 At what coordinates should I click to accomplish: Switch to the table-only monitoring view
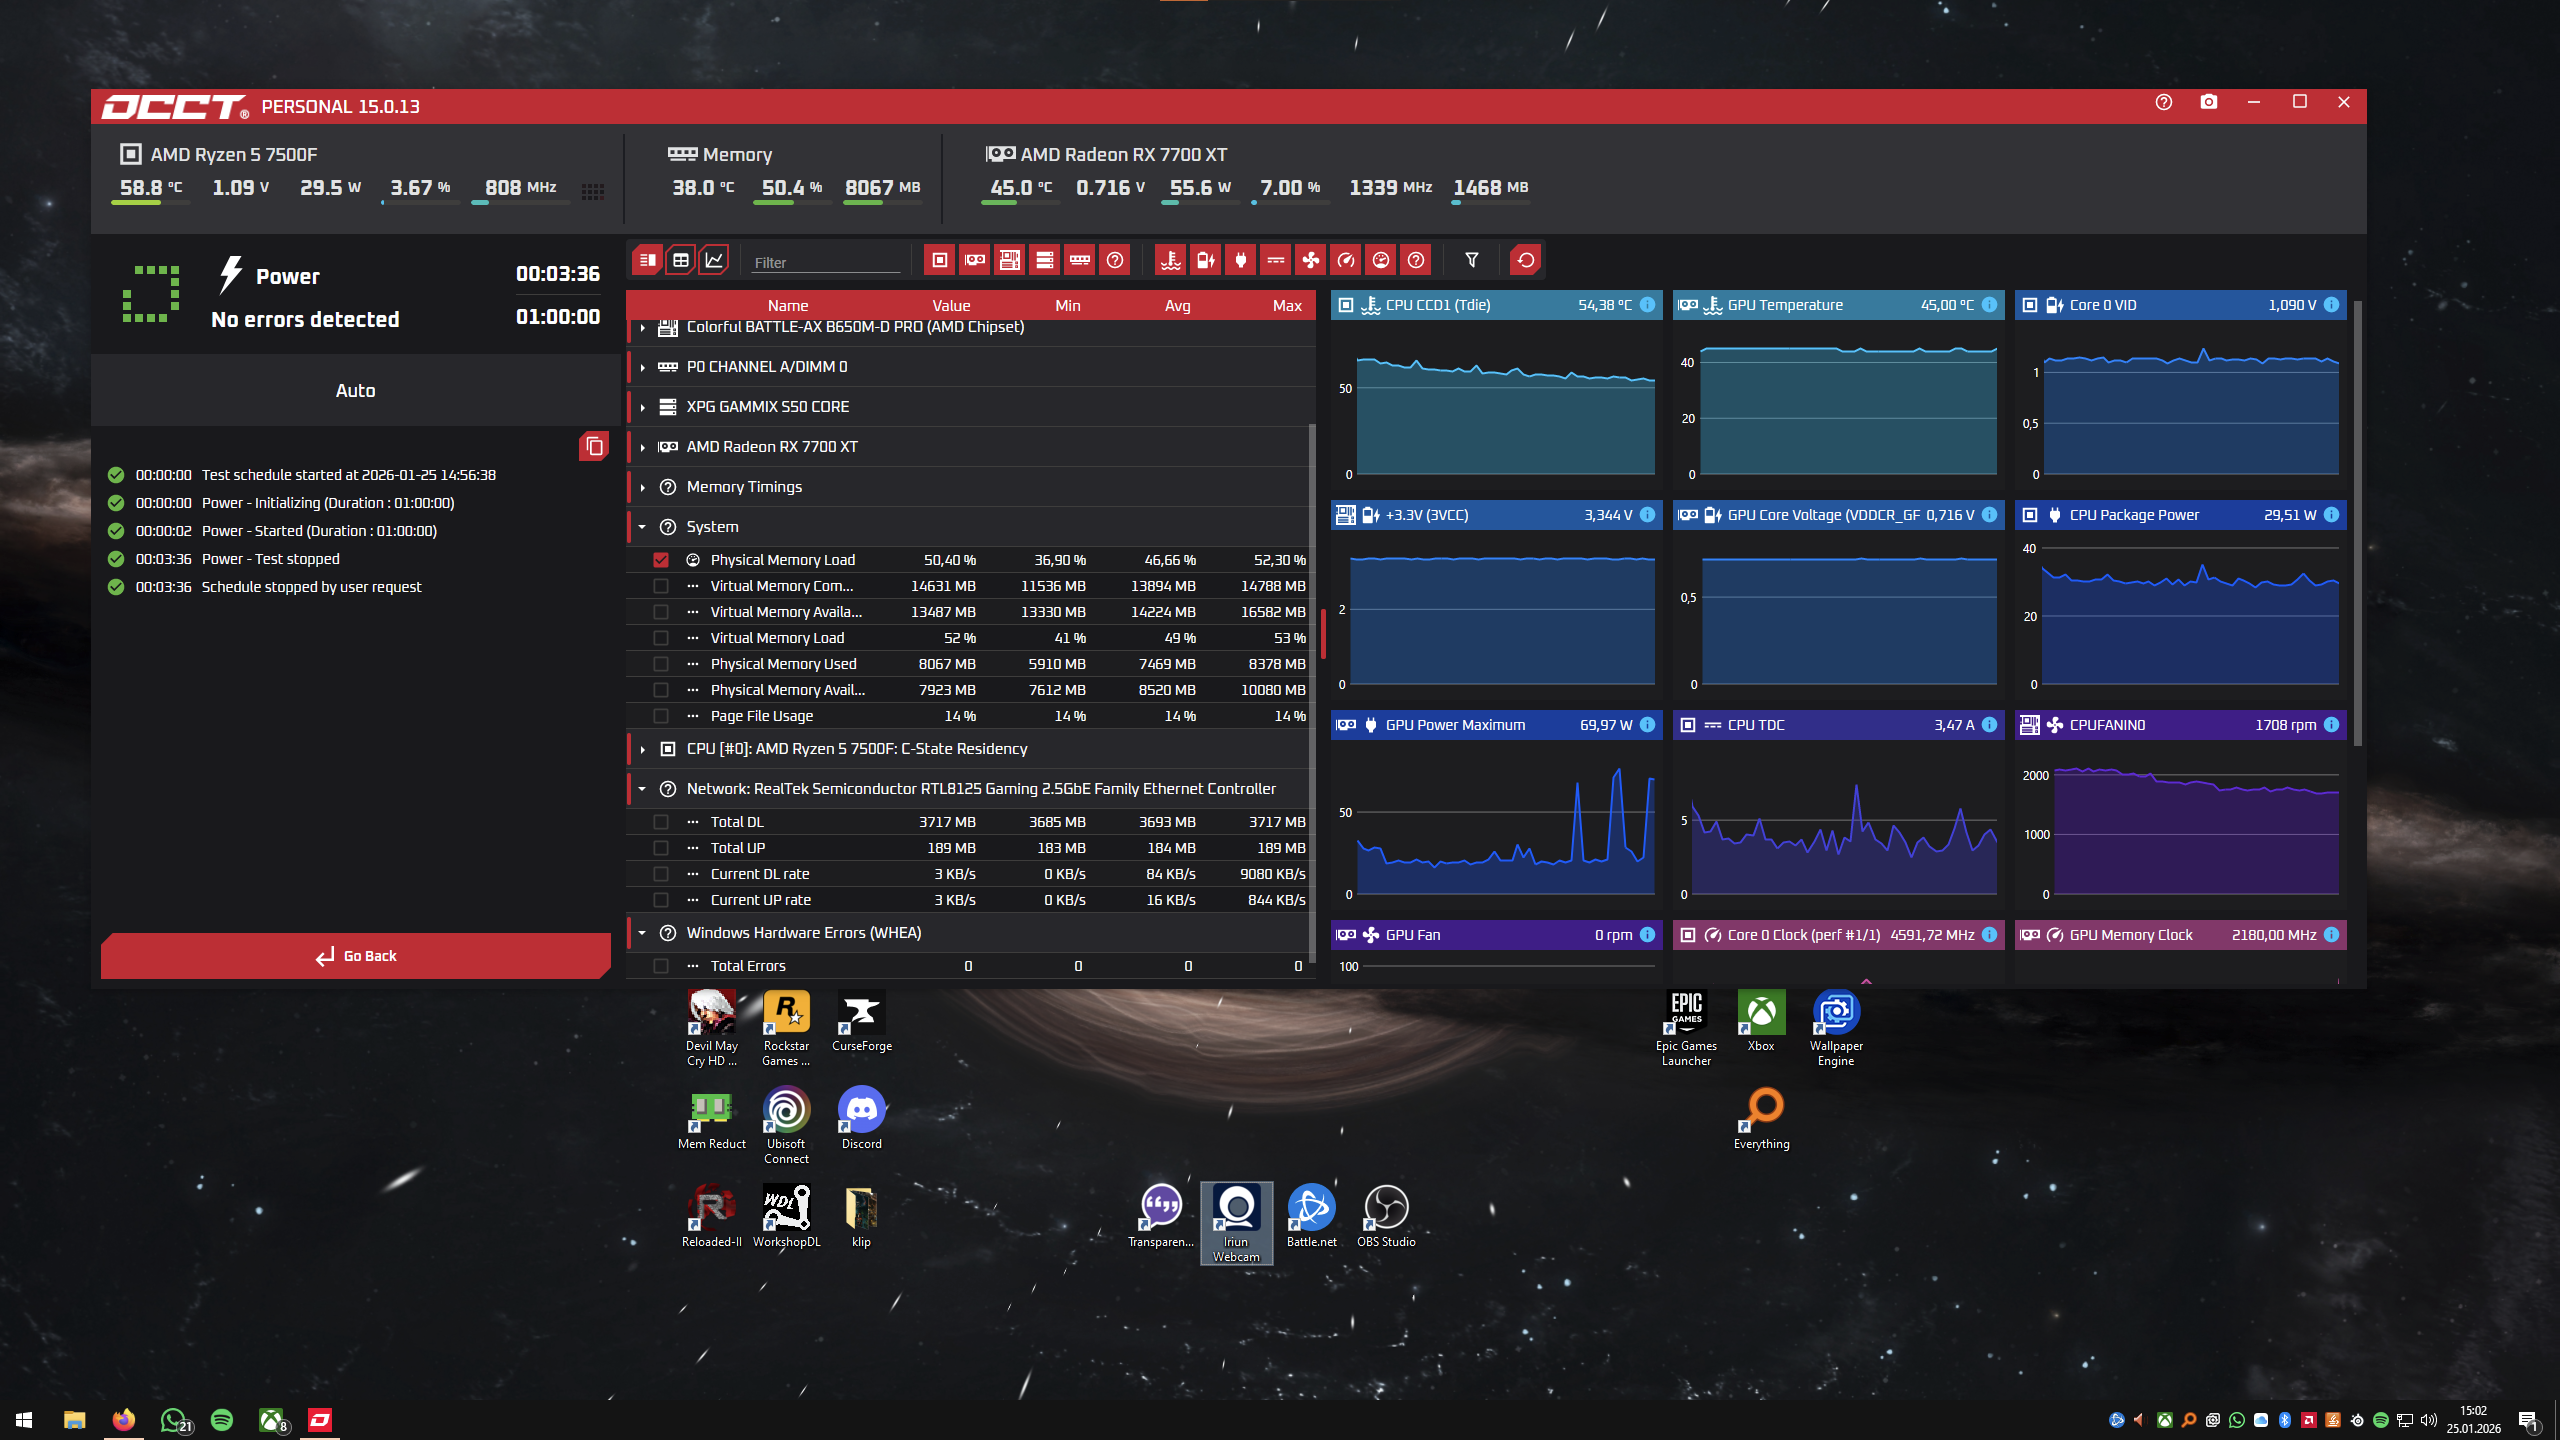pos(681,261)
